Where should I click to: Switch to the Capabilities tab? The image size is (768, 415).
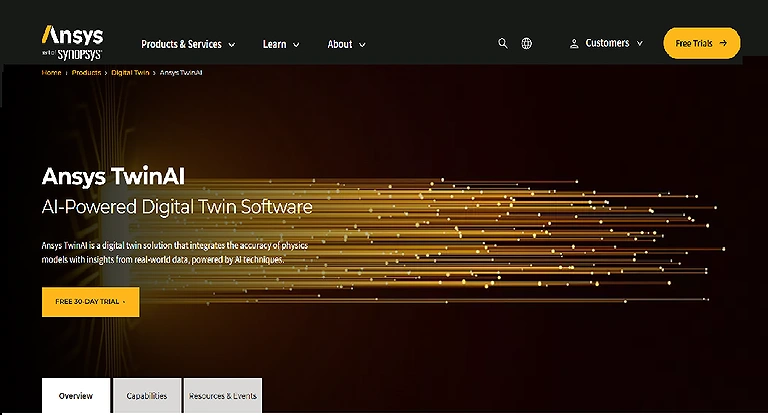tap(147, 396)
